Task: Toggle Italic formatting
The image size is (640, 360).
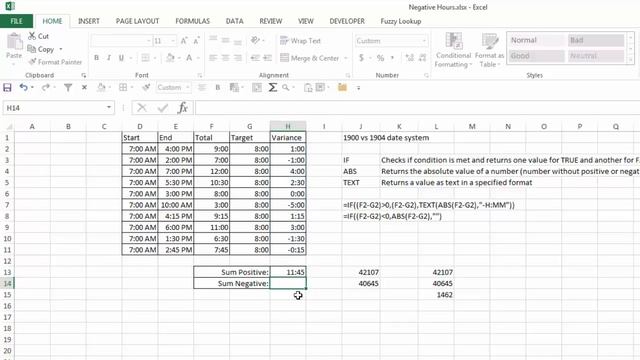Action: pyautogui.click(x=109, y=58)
